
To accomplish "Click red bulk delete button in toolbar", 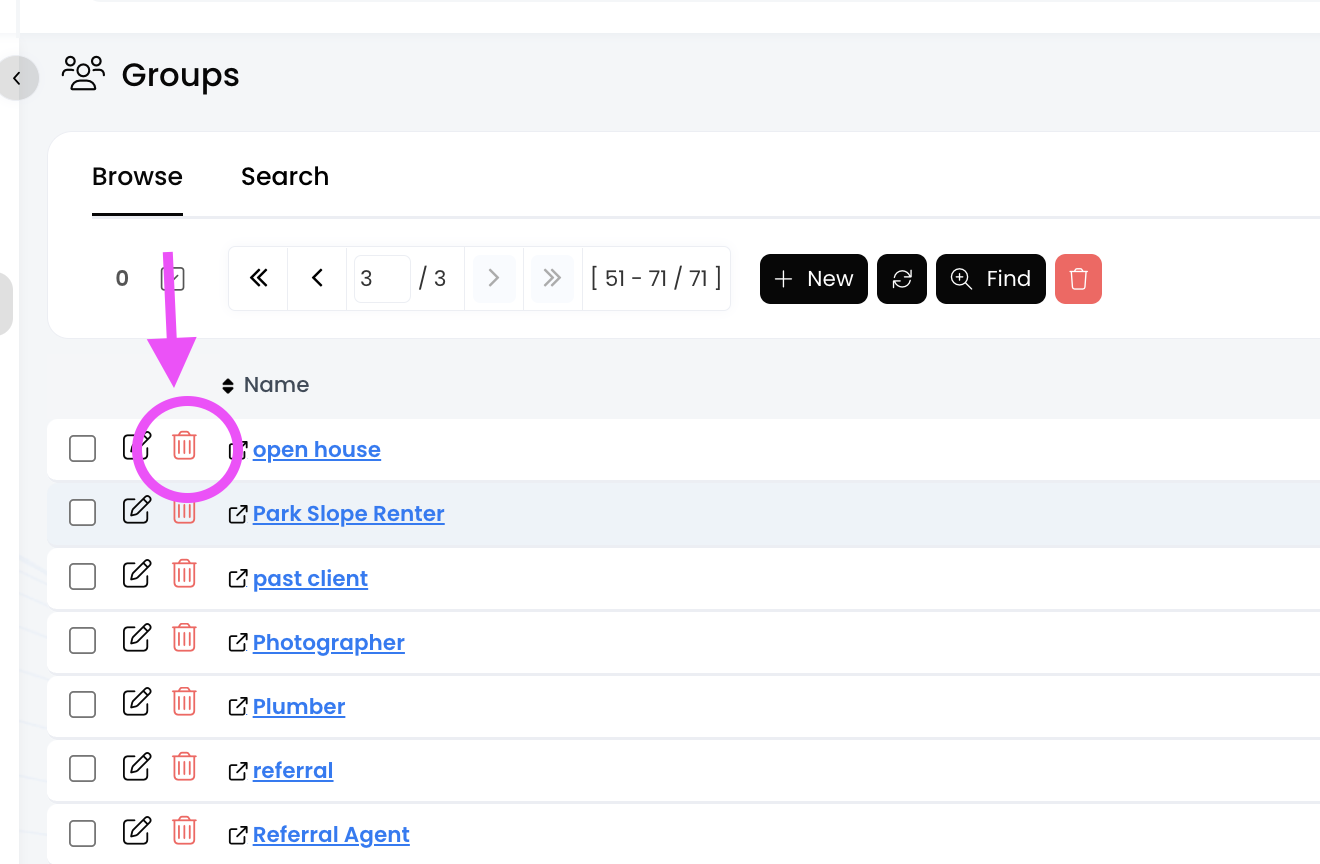I will (1078, 279).
